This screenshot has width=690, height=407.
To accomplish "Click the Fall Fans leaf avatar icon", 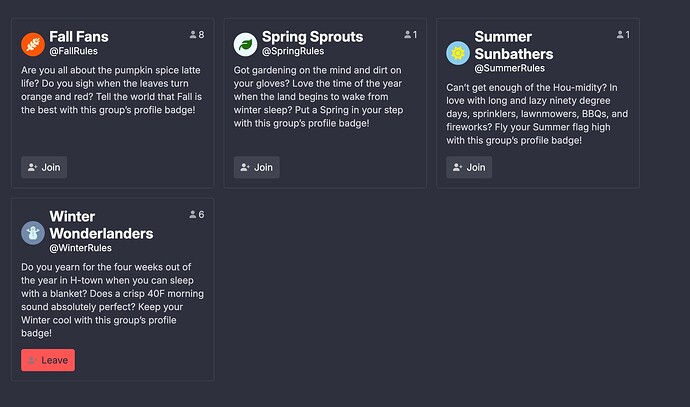I will (33, 43).
